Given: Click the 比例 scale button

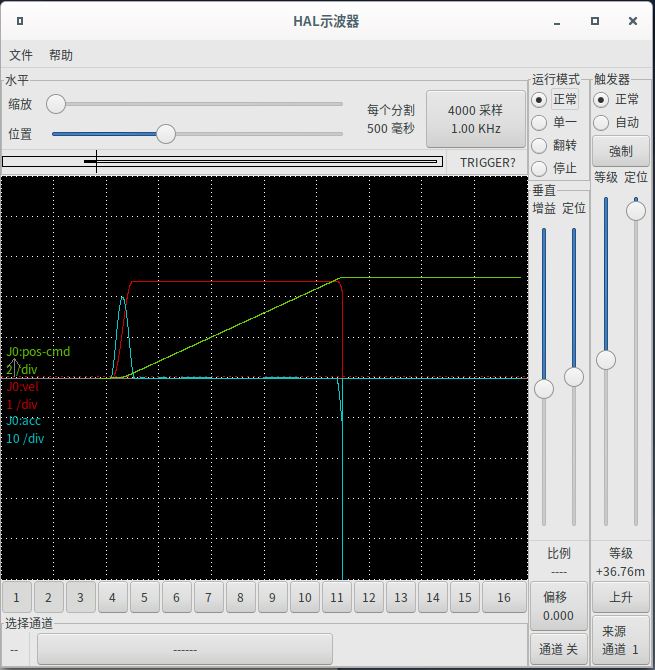Looking at the screenshot, I should click(559, 562).
